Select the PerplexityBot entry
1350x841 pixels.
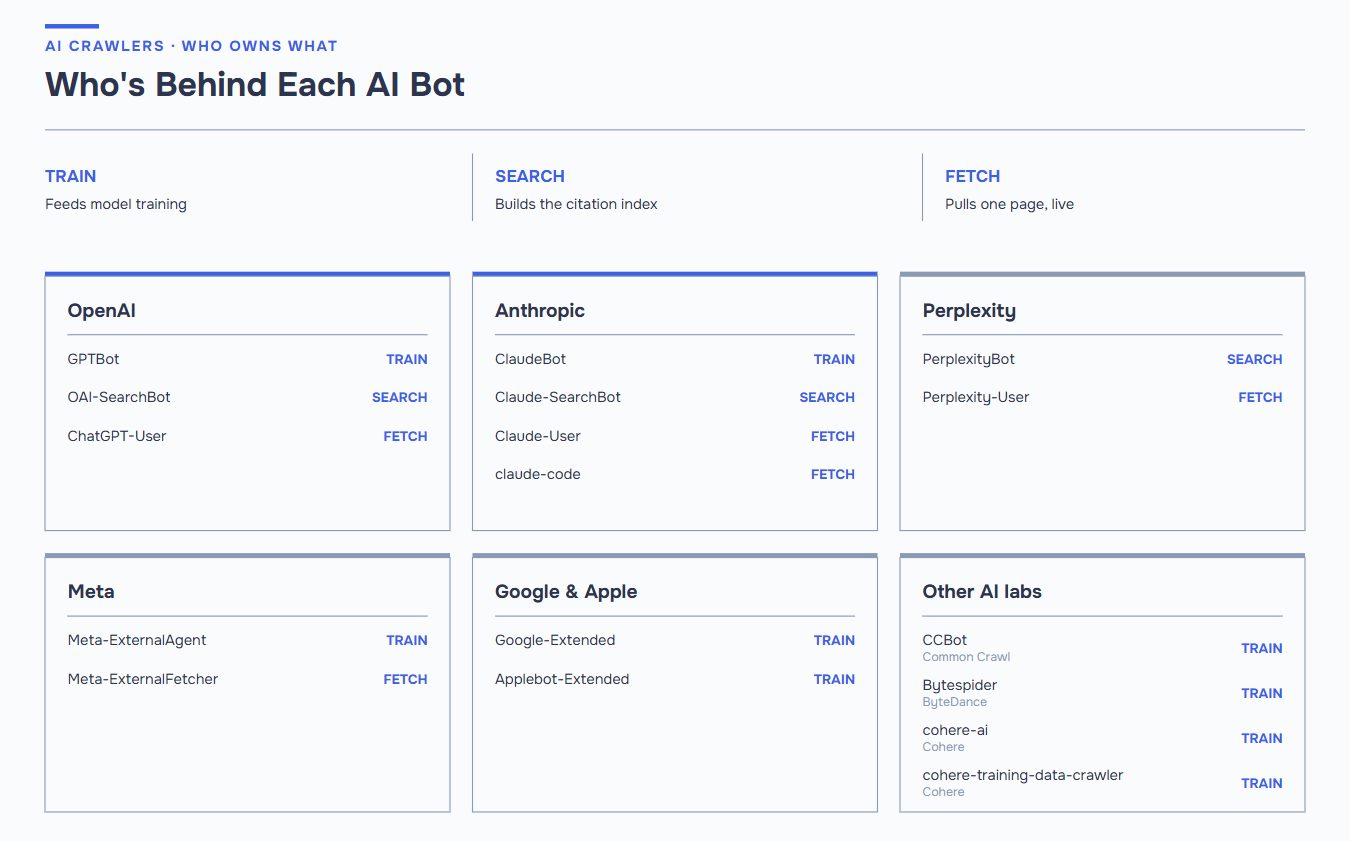(969, 359)
